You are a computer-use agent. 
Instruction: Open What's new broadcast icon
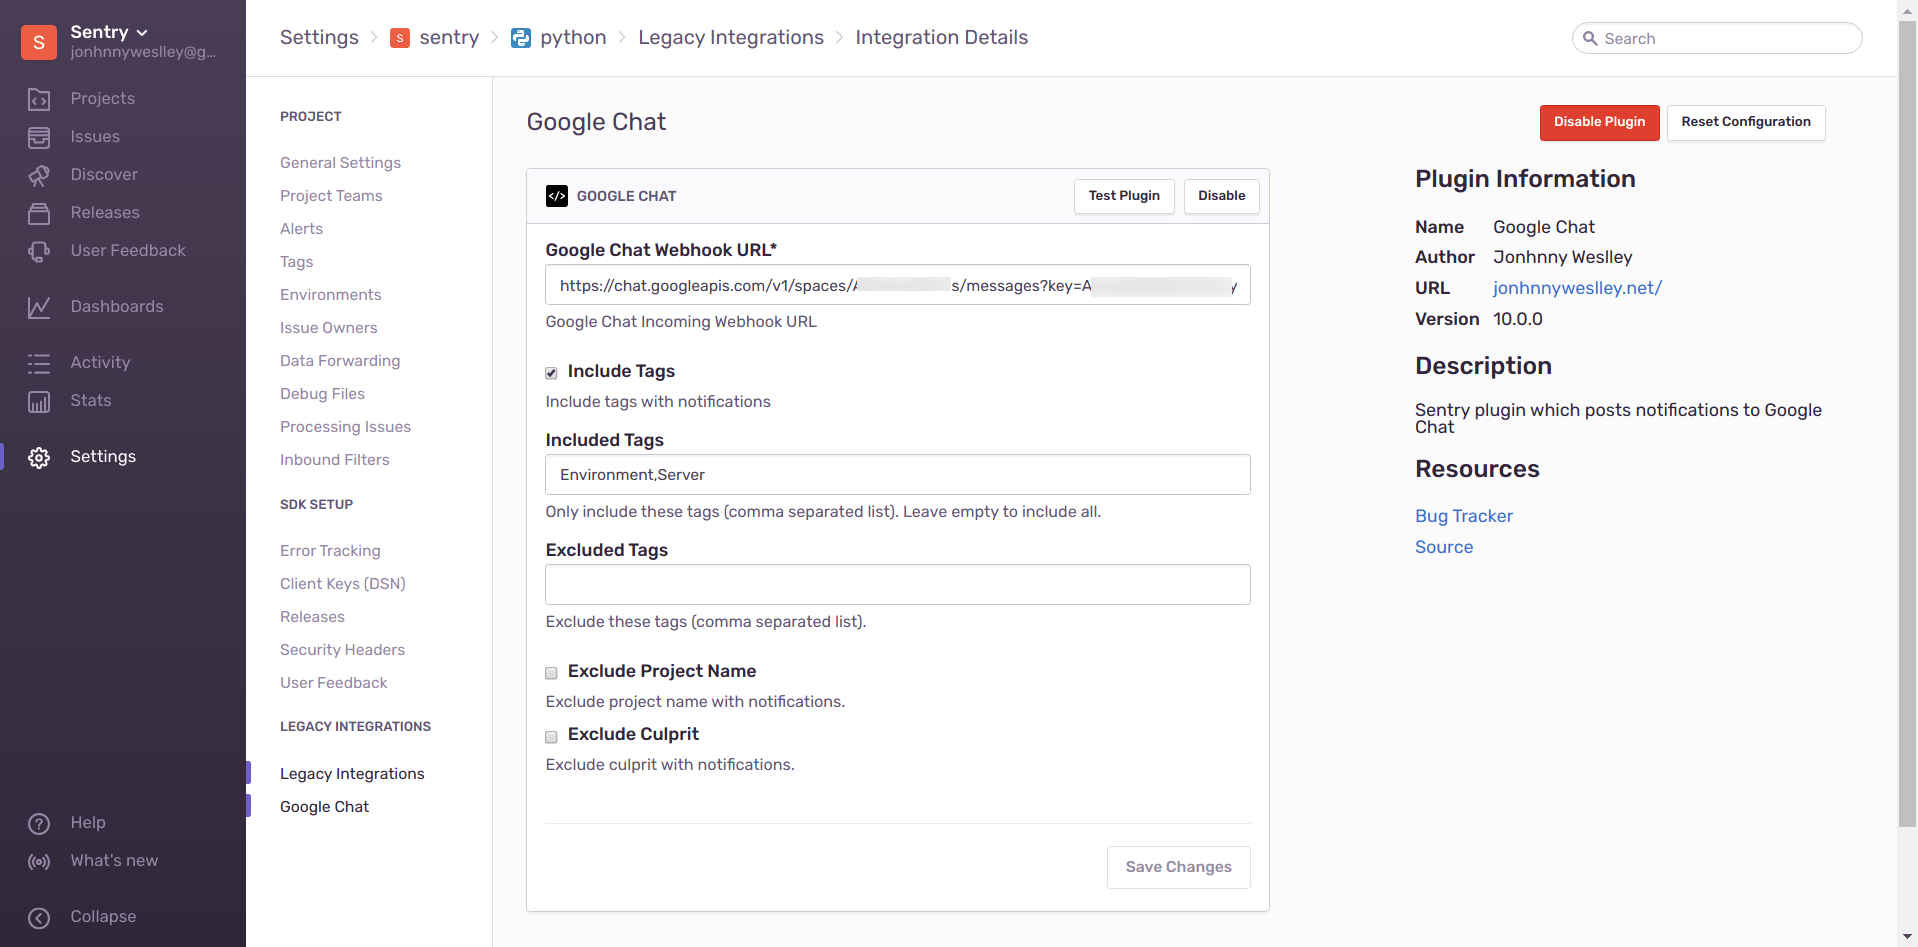pos(38,861)
